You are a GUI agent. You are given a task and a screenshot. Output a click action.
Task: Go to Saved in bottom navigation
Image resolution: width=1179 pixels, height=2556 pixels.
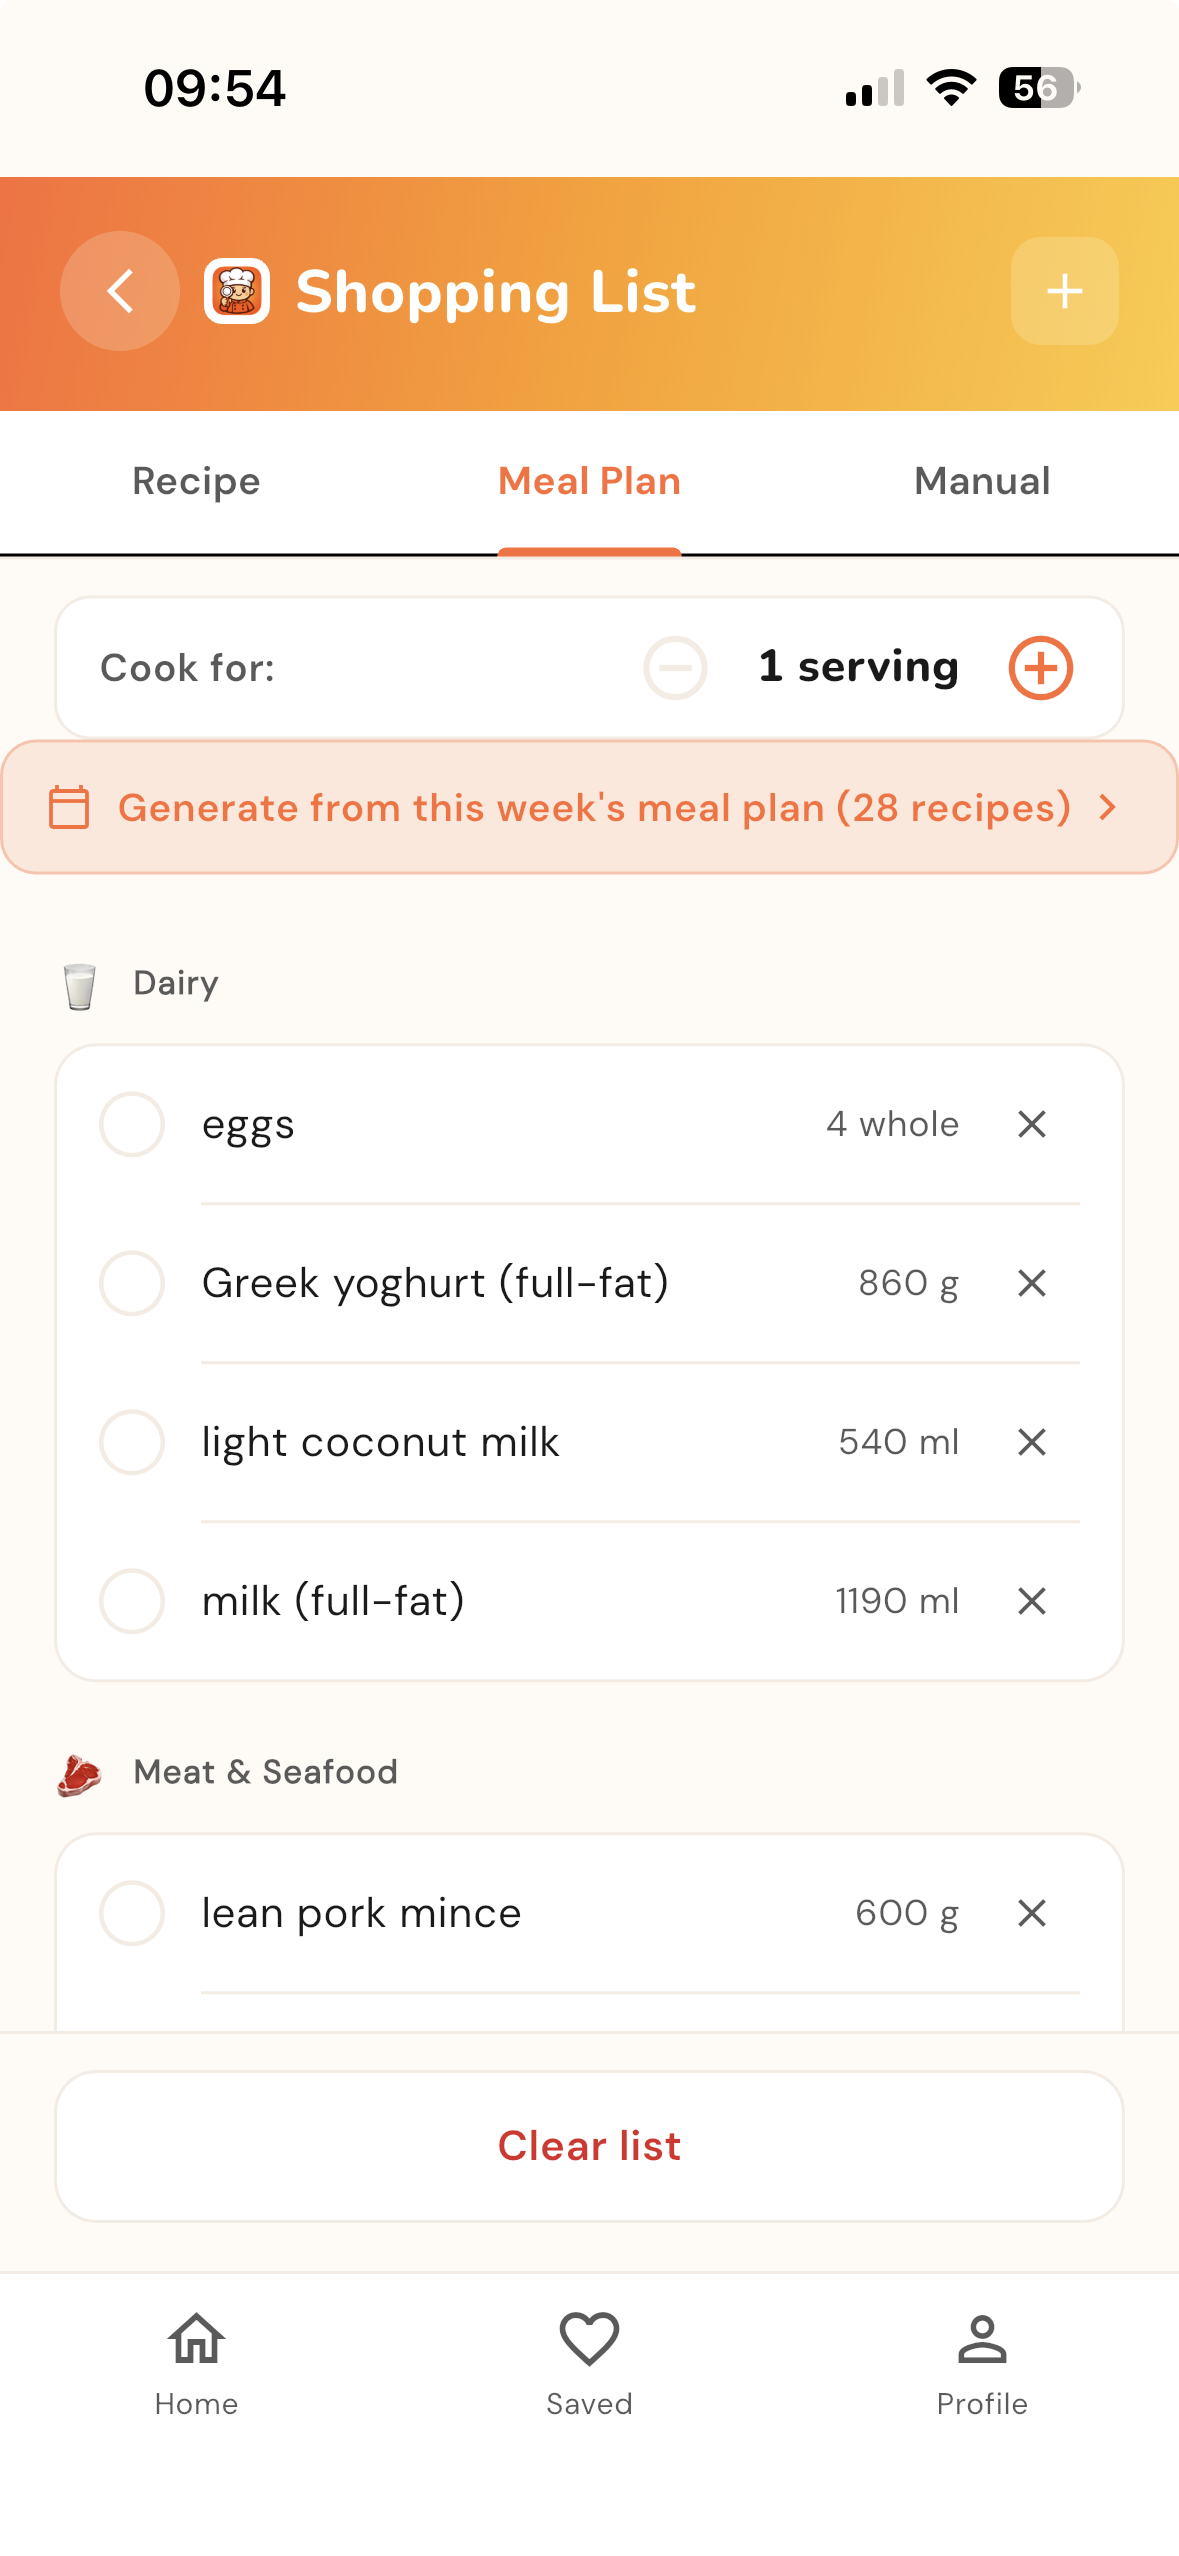(589, 2364)
